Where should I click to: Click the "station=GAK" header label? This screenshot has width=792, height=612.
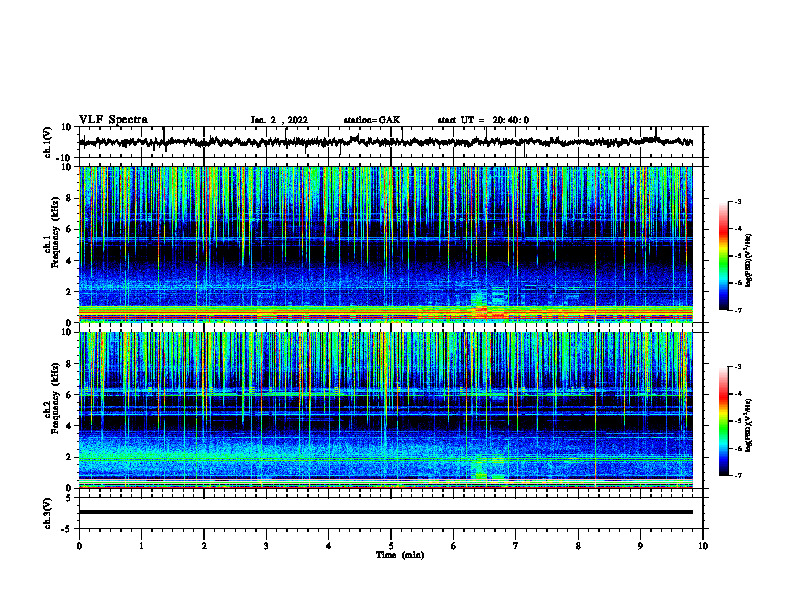tap(372, 120)
